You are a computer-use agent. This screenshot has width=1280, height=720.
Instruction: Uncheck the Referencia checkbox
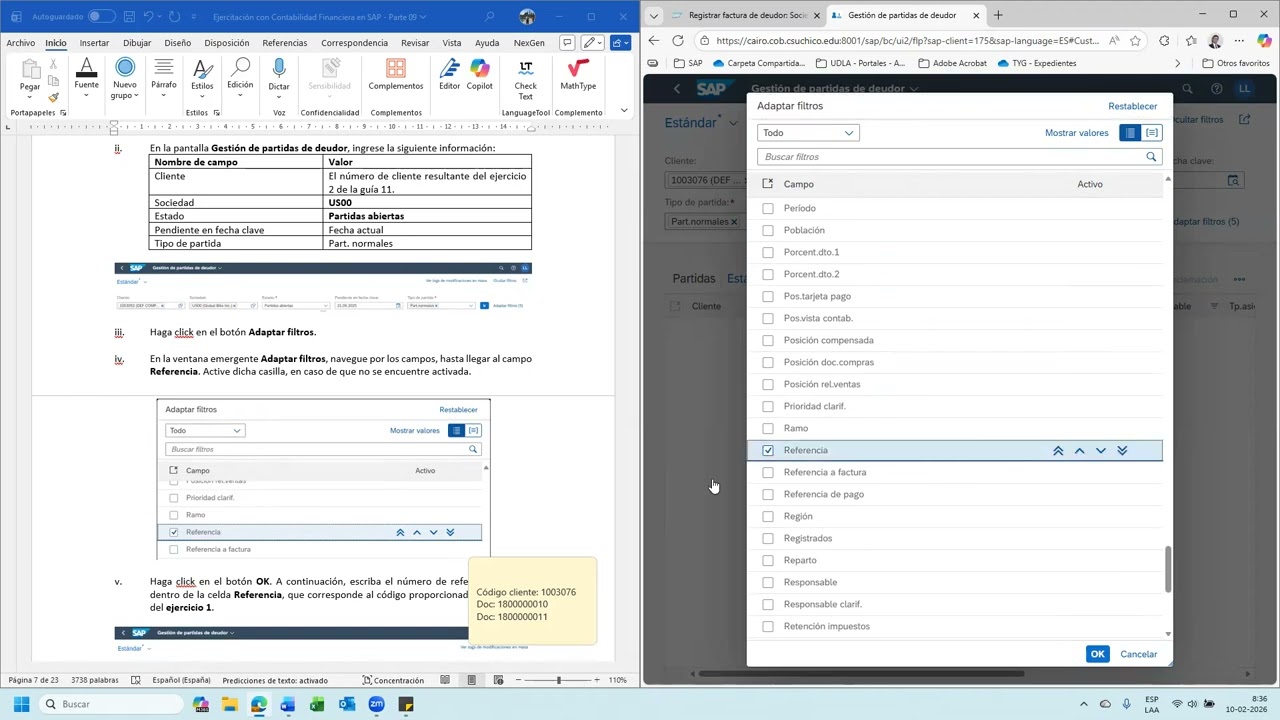pyautogui.click(x=768, y=451)
